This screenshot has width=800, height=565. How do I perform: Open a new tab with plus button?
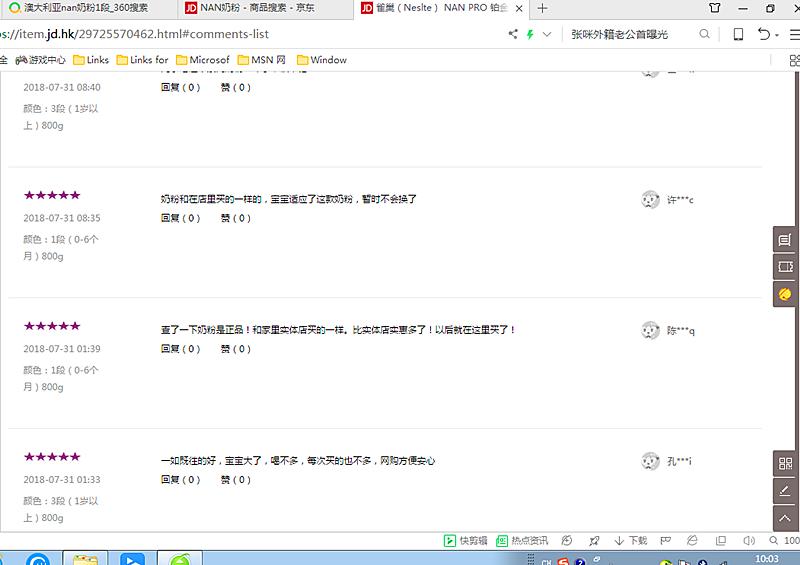[x=543, y=8]
